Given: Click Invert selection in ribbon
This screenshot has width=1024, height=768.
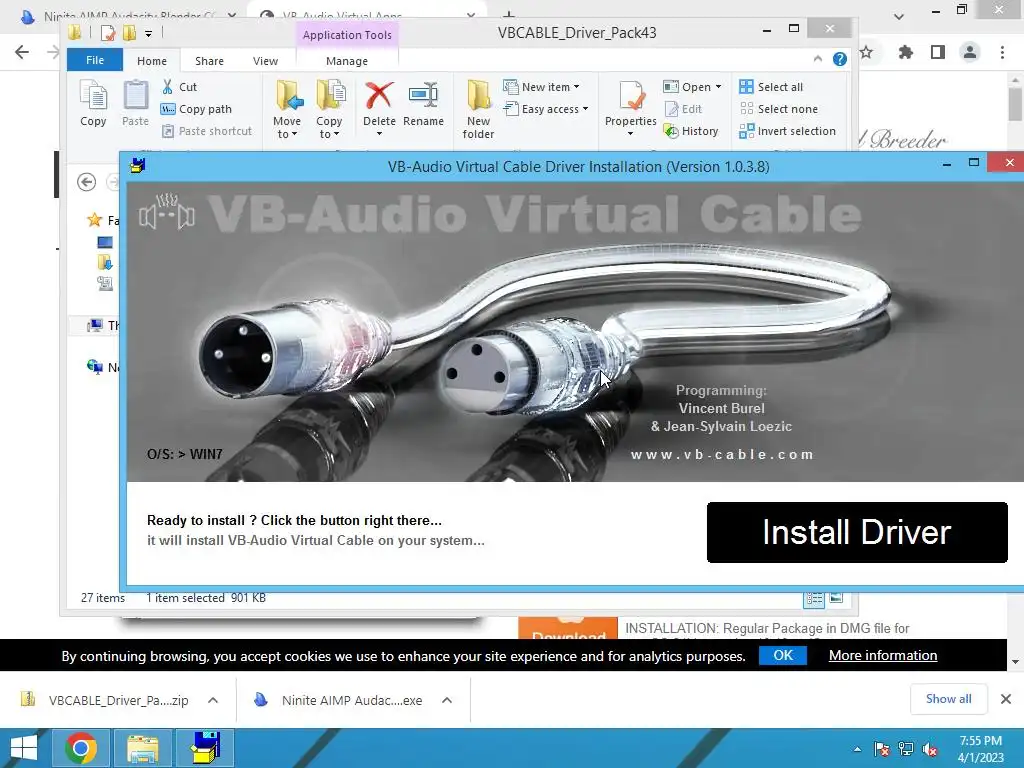Looking at the screenshot, I should click(788, 131).
